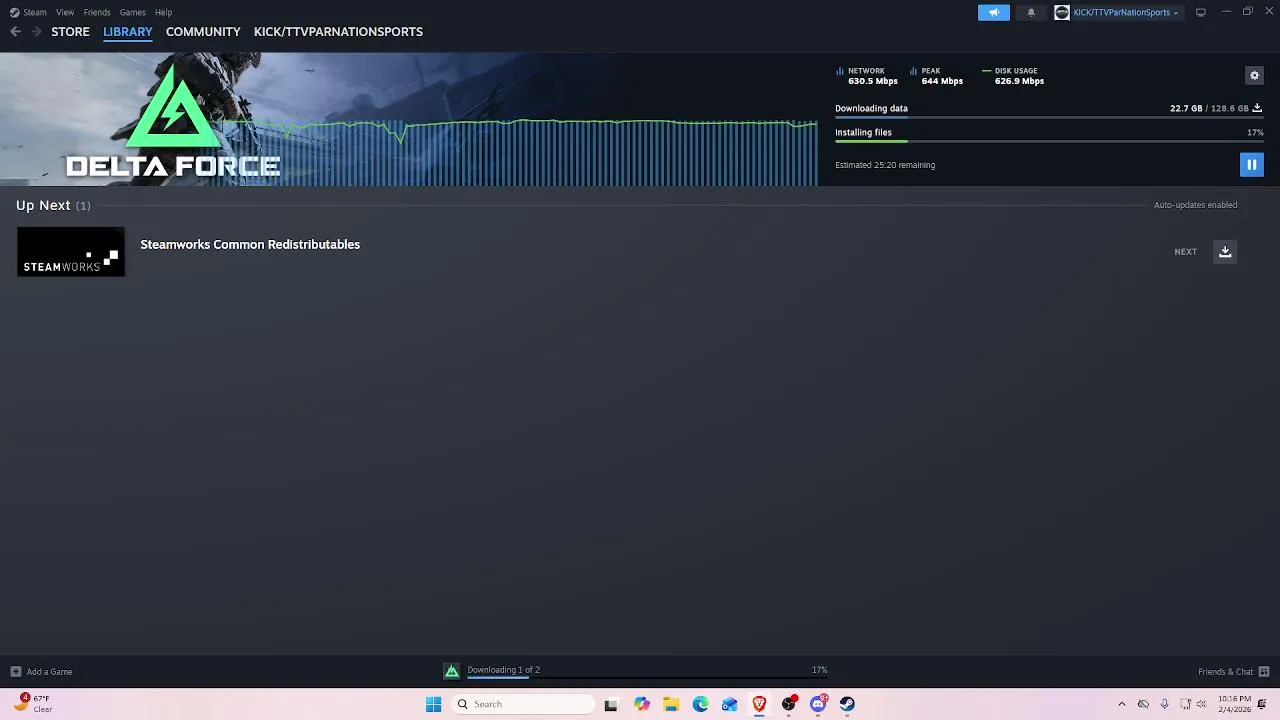Click the Friends & Chat grid icon
The image size is (1280, 720).
click(1264, 672)
